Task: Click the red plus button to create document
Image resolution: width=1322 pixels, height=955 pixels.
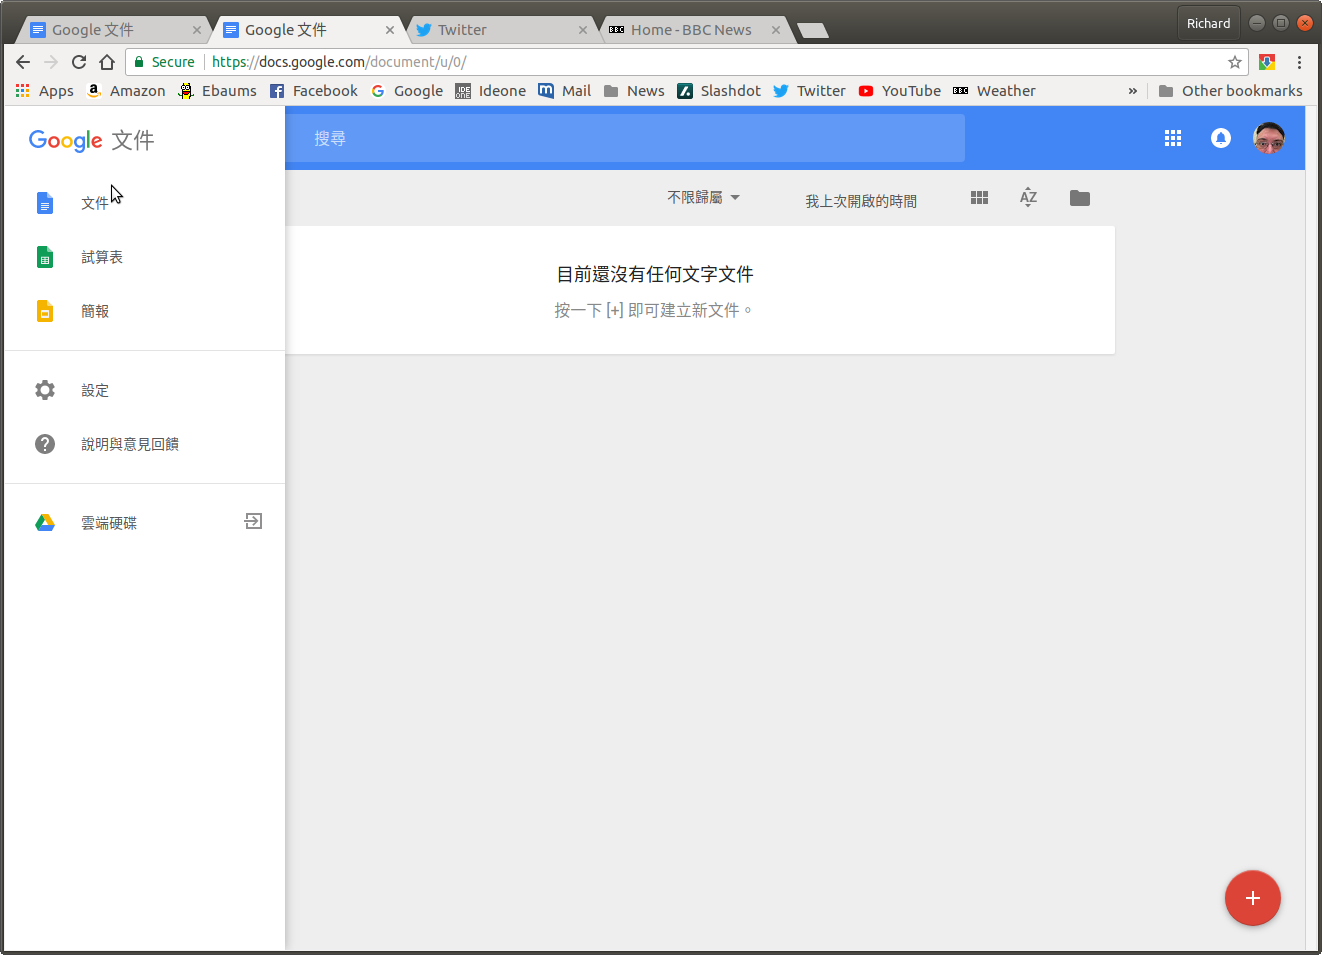Action: pyautogui.click(x=1253, y=898)
